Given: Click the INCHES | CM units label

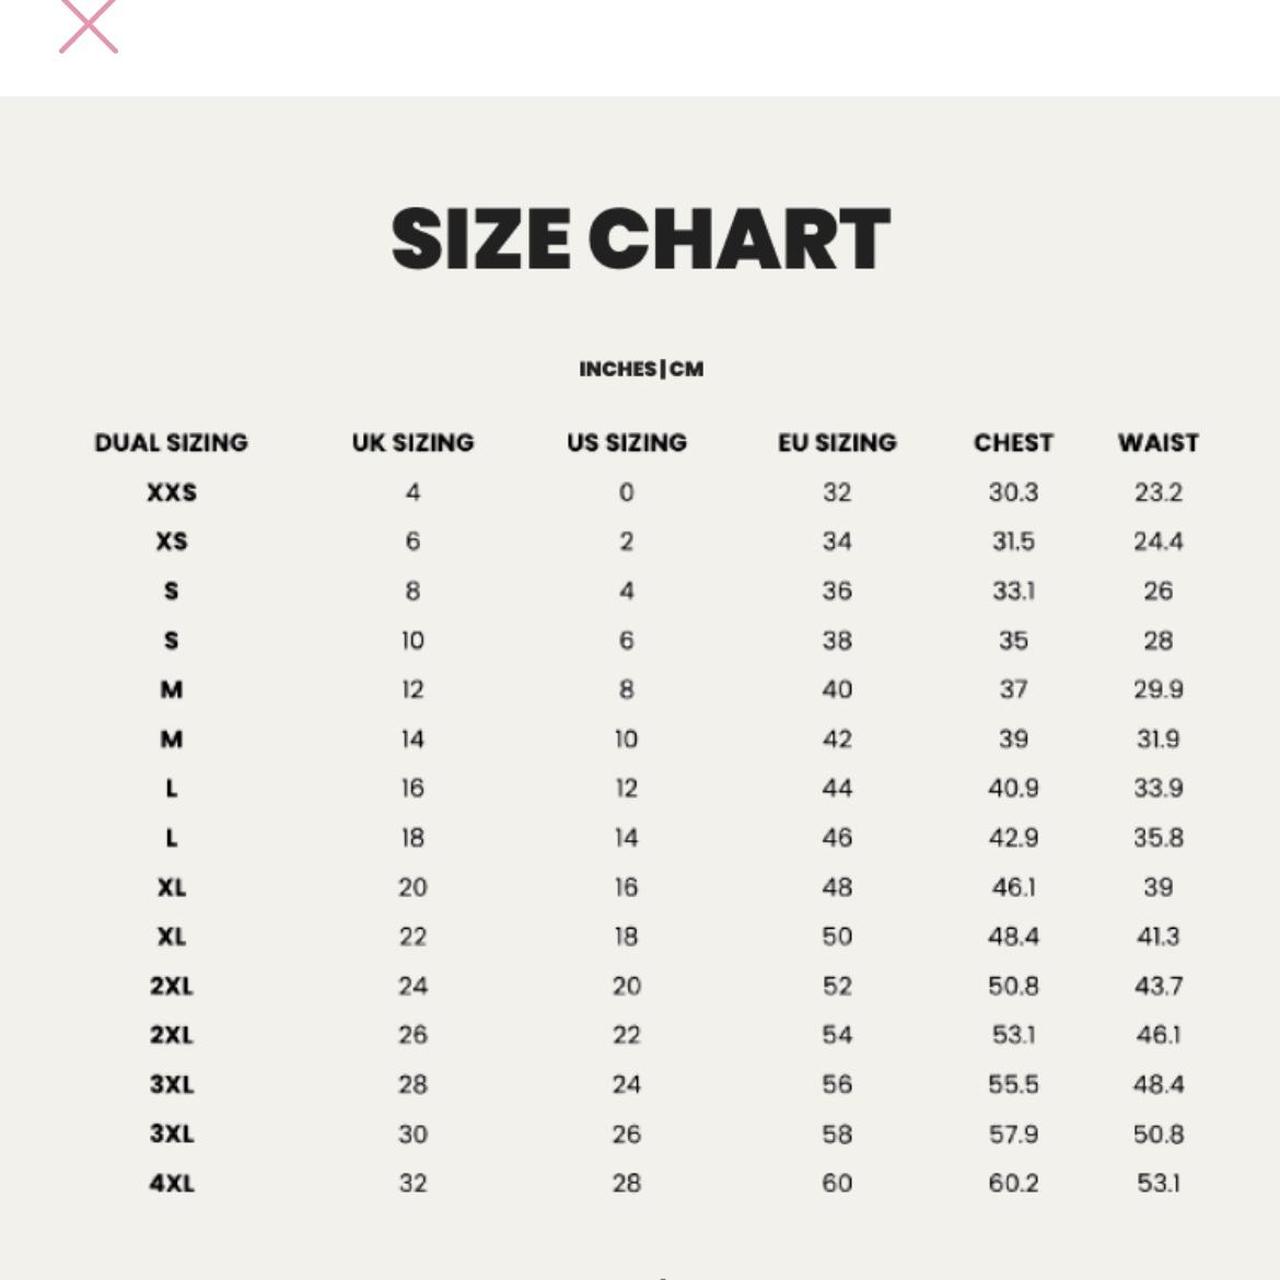Looking at the screenshot, I should [641, 369].
